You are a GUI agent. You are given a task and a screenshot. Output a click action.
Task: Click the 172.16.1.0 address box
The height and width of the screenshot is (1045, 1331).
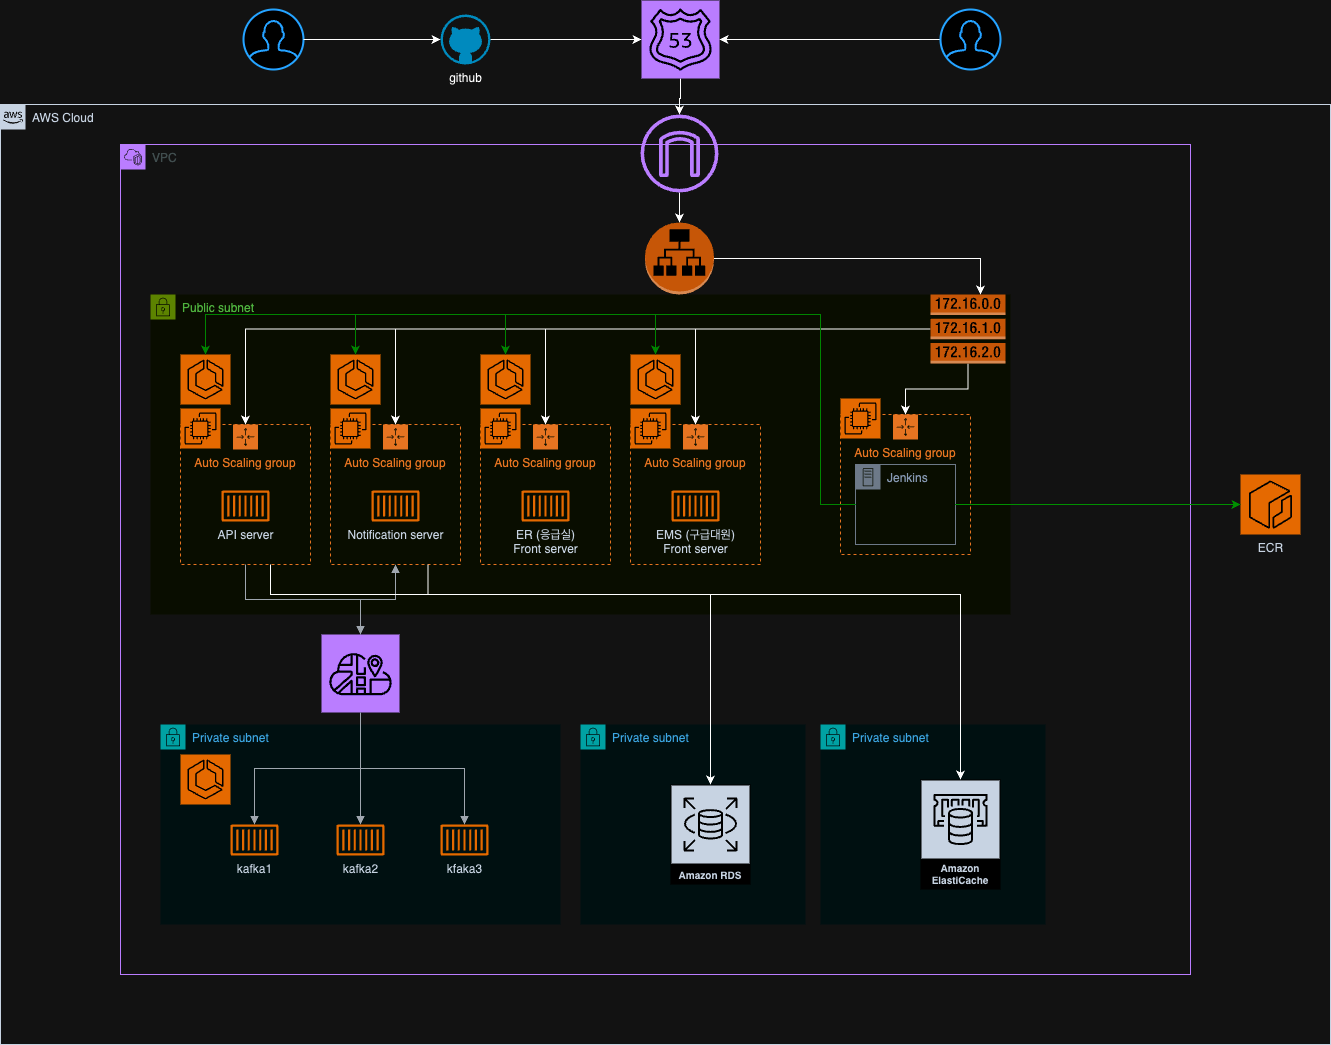pyautogui.click(x=967, y=328)
